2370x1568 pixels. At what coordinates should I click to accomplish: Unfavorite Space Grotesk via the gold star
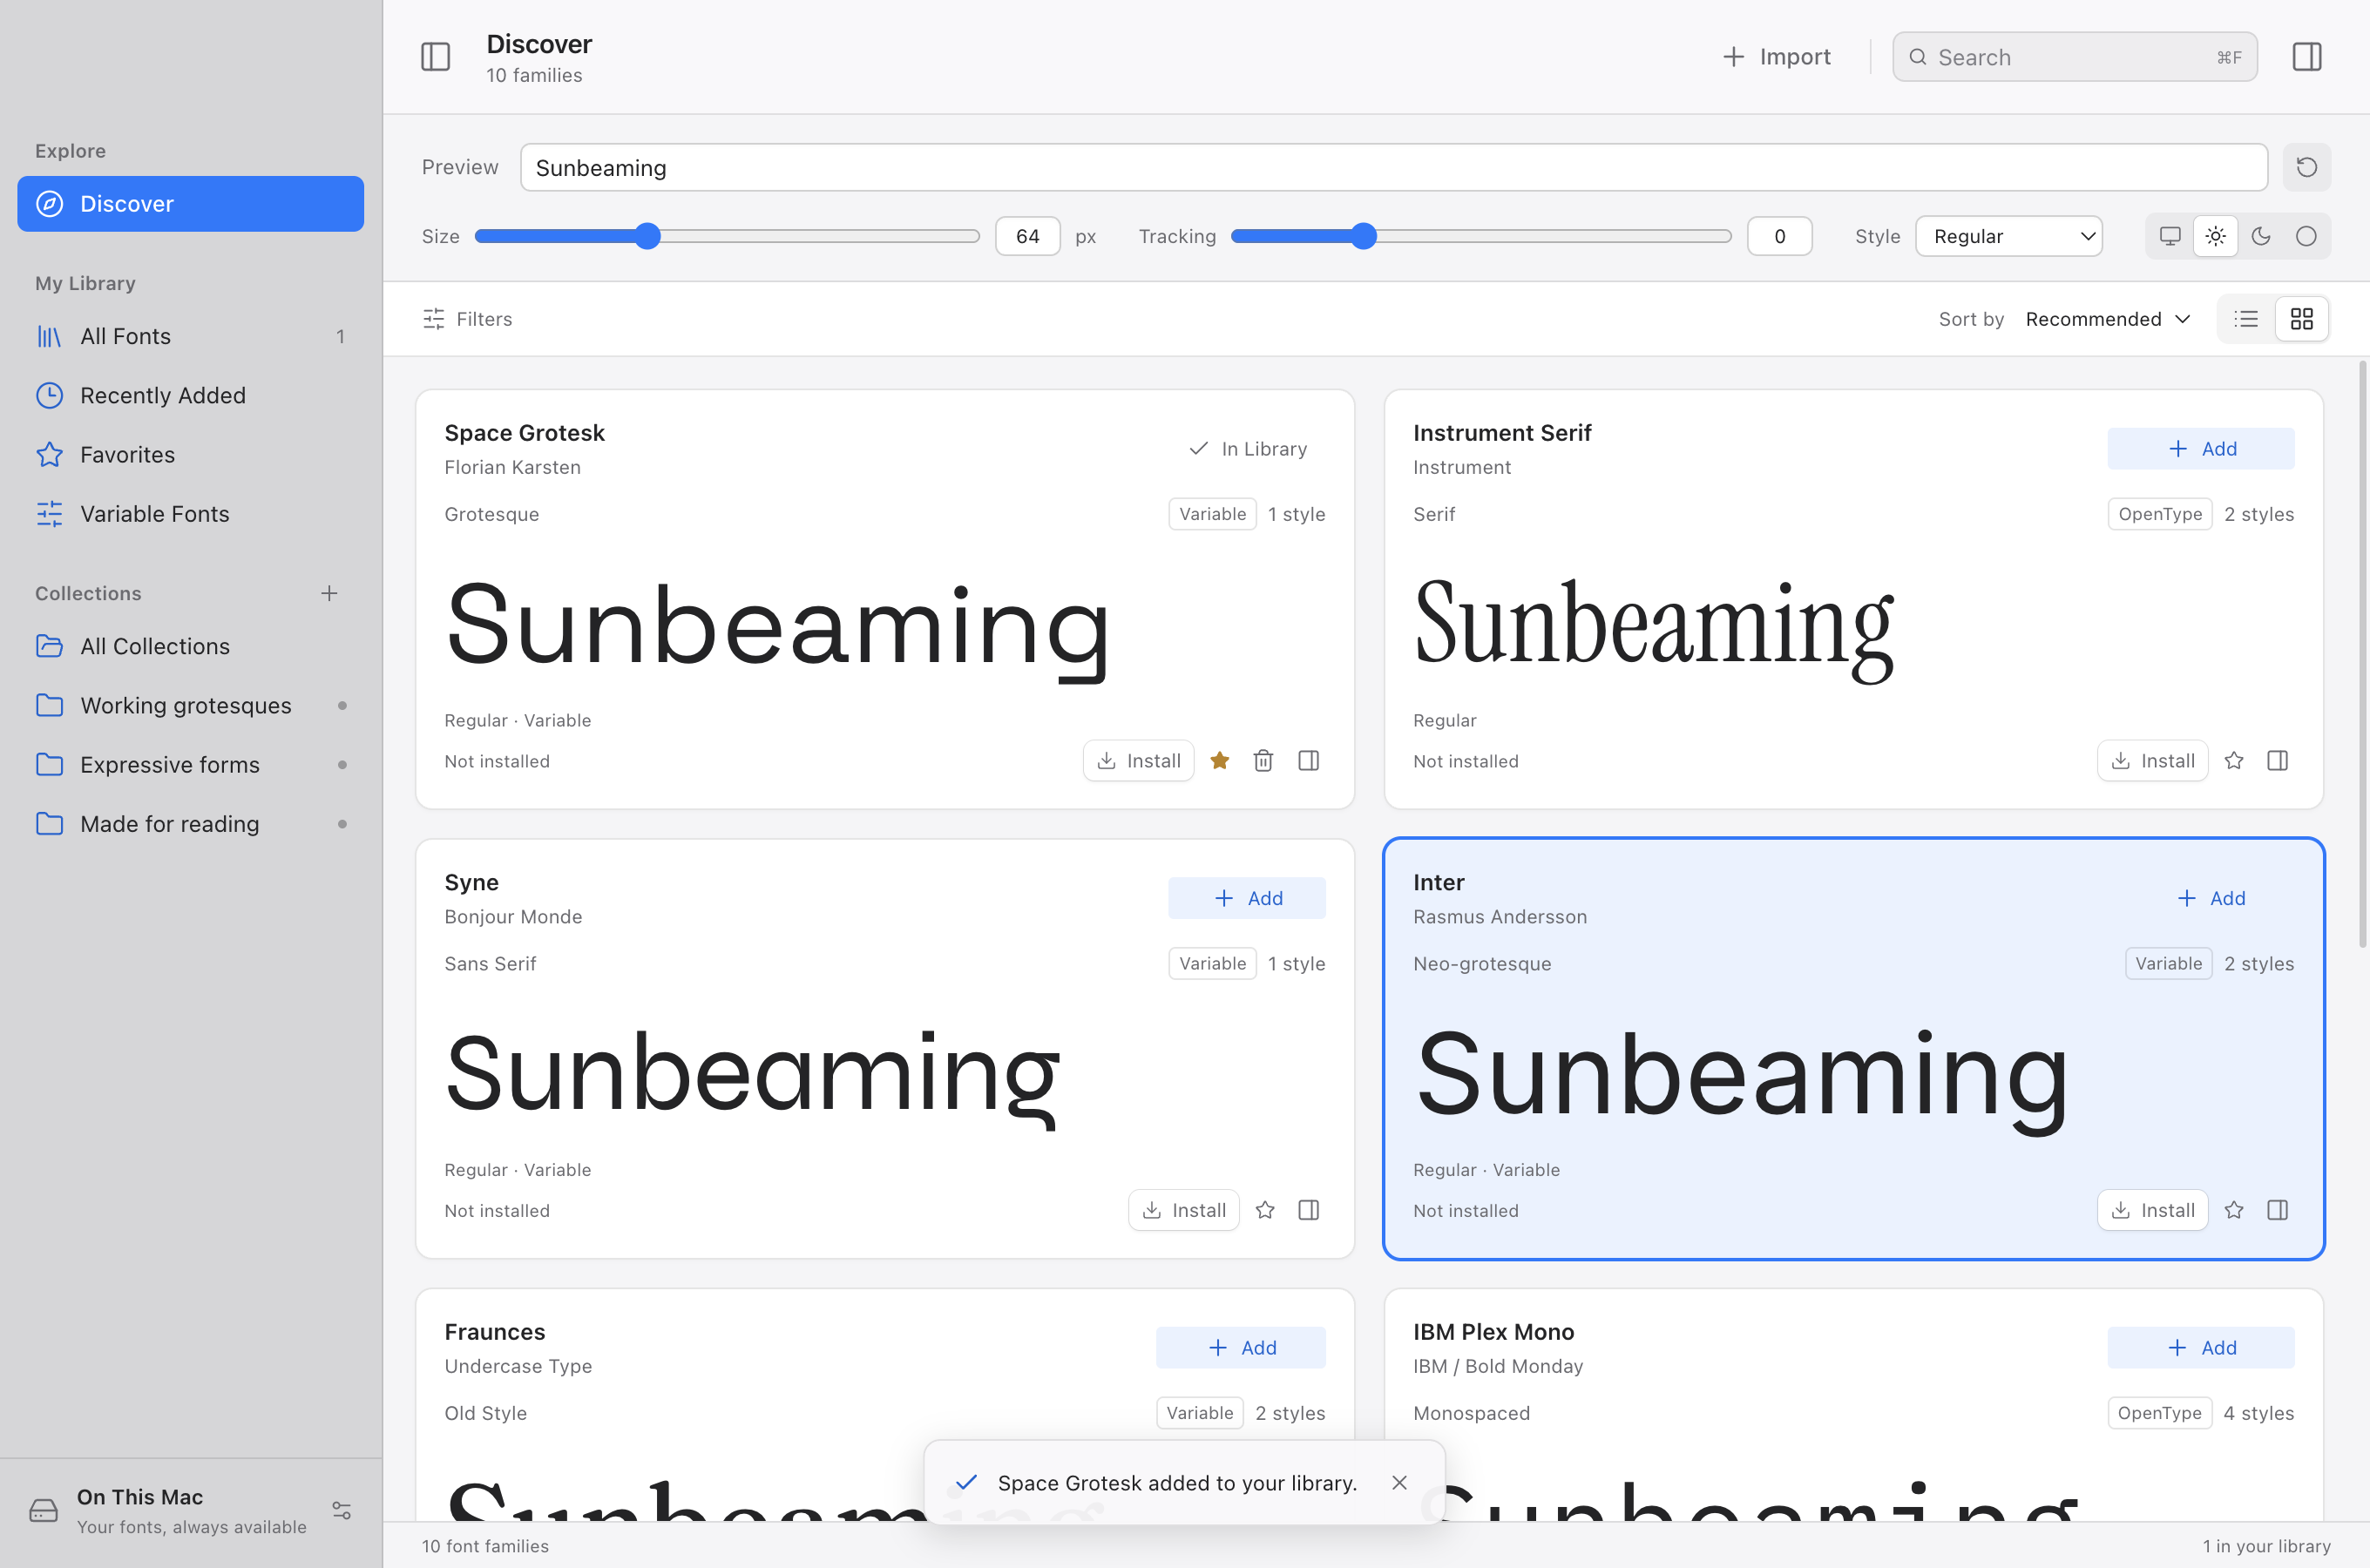(1219, 761)
